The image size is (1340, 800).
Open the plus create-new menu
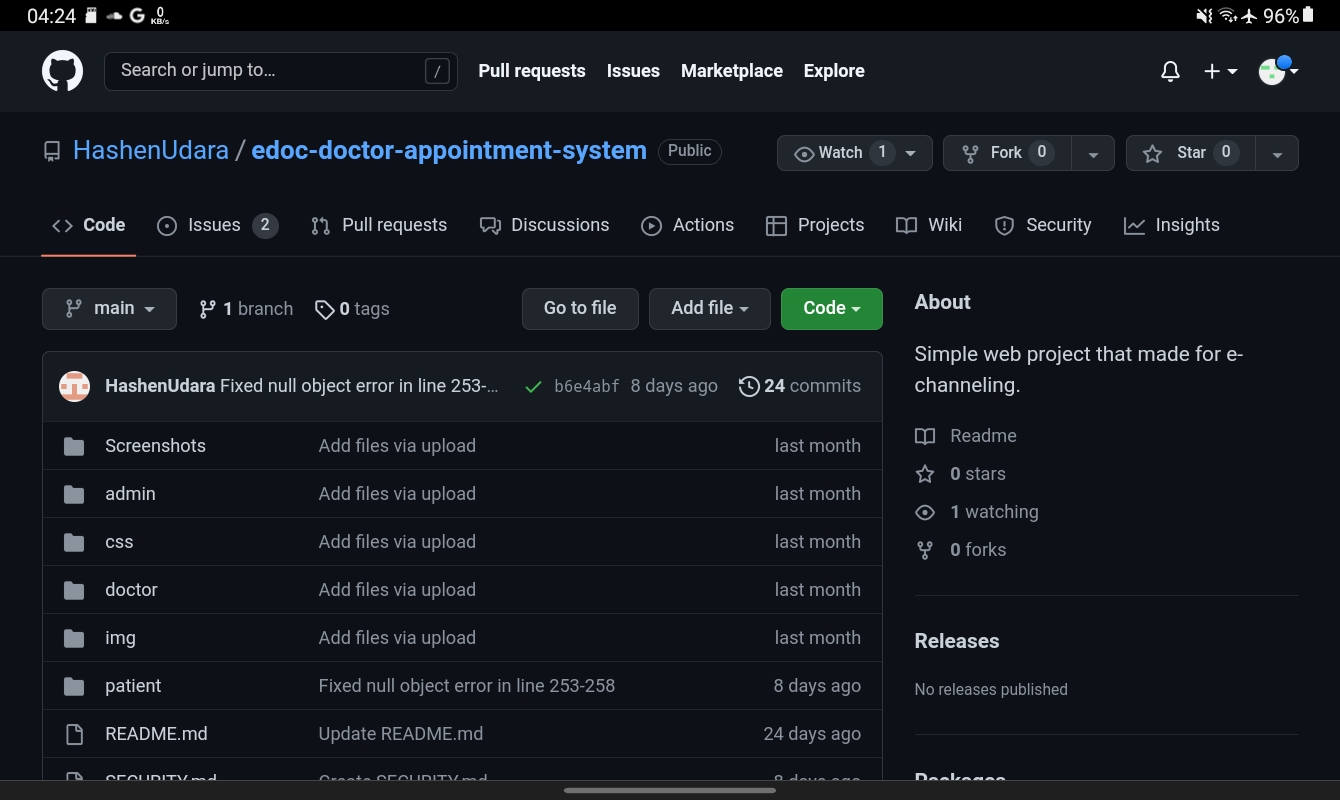tap(1220, 71)
